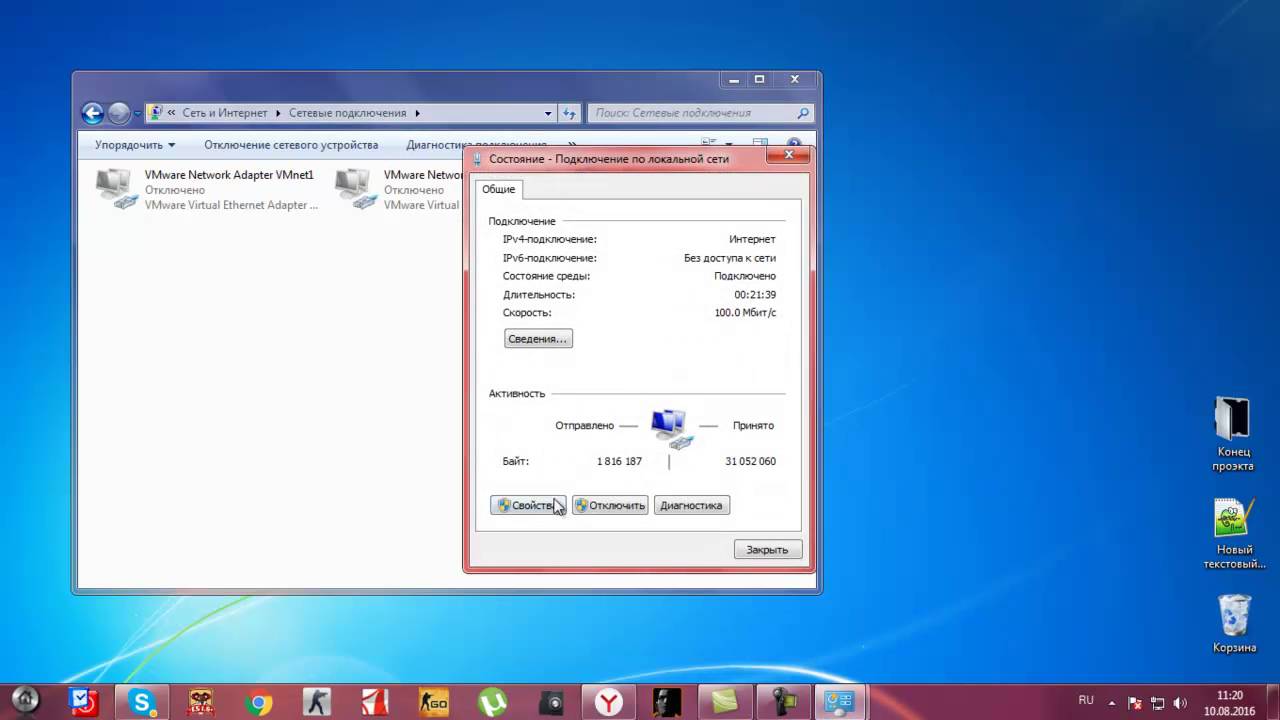Image resolution: width=1280 pixels, height=720 pixels.
Task: Run Диагностика in the status dialog
Action: pyautogui.click(x=691, y=506)
